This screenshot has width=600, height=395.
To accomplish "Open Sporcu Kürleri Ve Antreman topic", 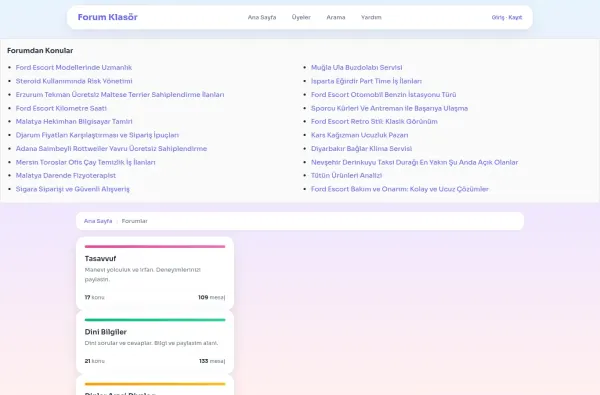I will pyautogui.click(x=390, y=108).
